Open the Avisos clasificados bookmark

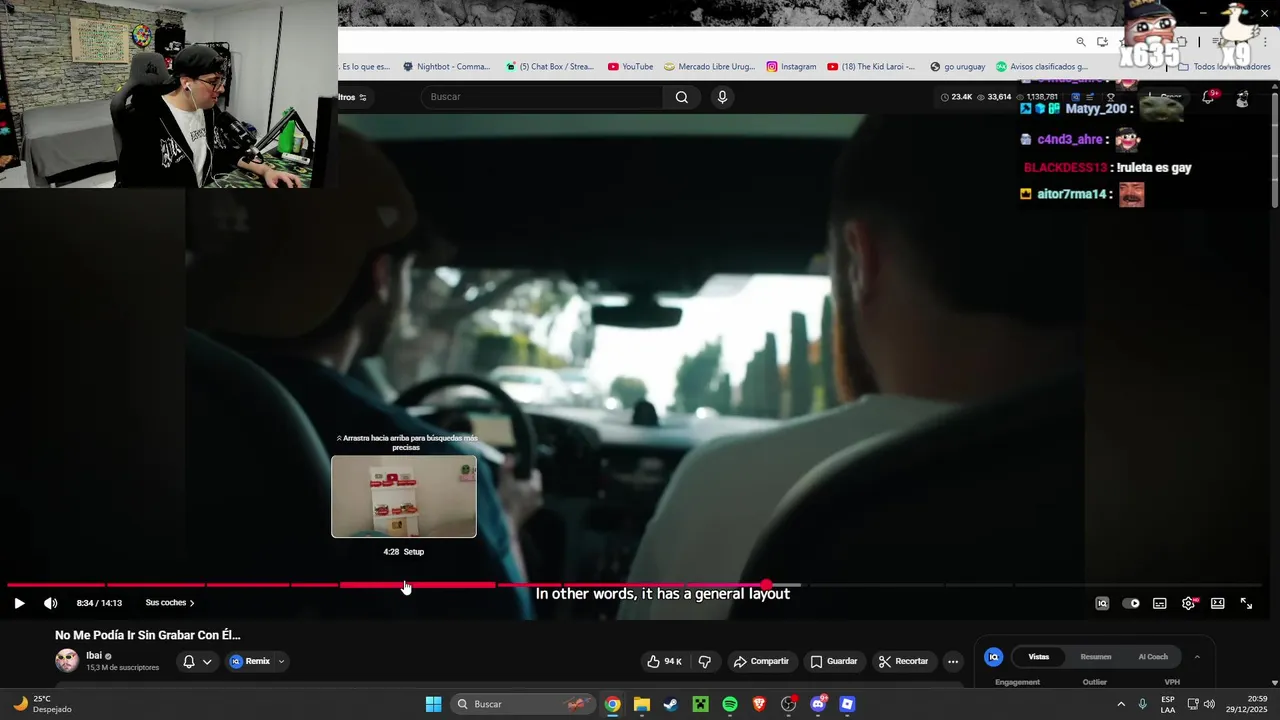pos(1041,67)
